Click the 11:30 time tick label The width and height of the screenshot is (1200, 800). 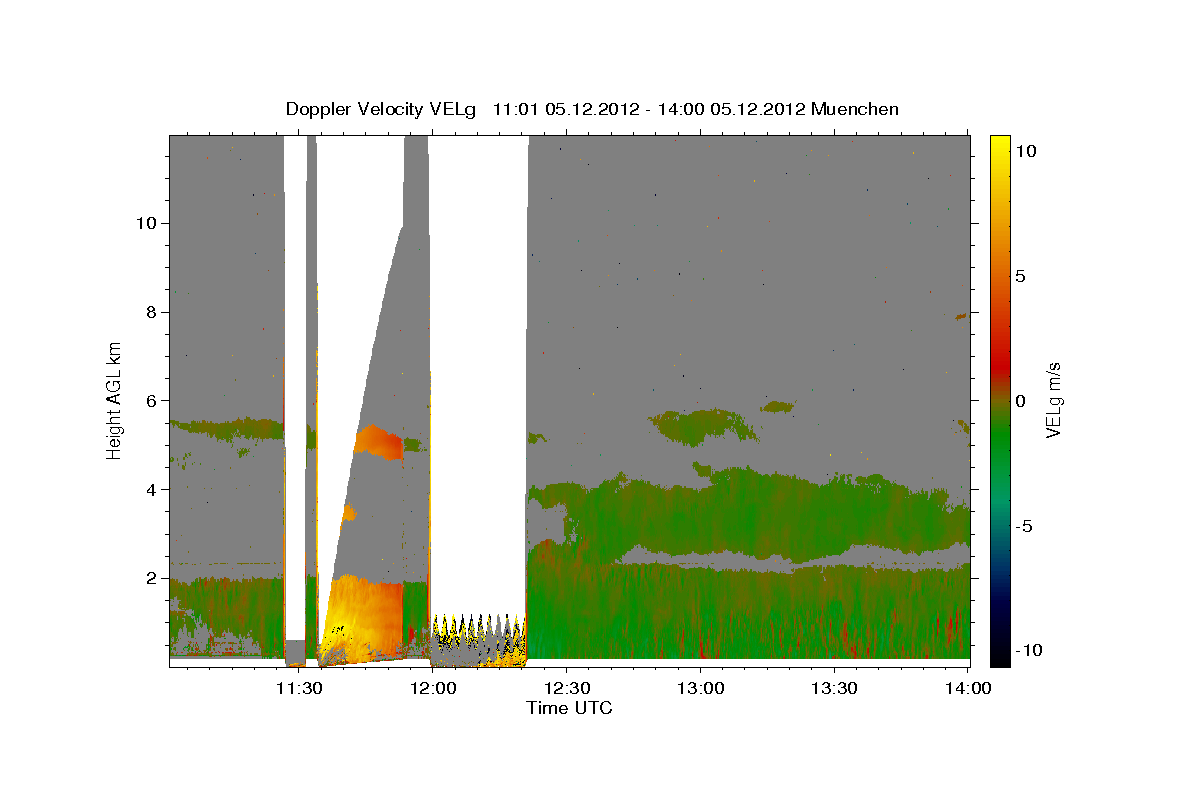pos(298,688)
